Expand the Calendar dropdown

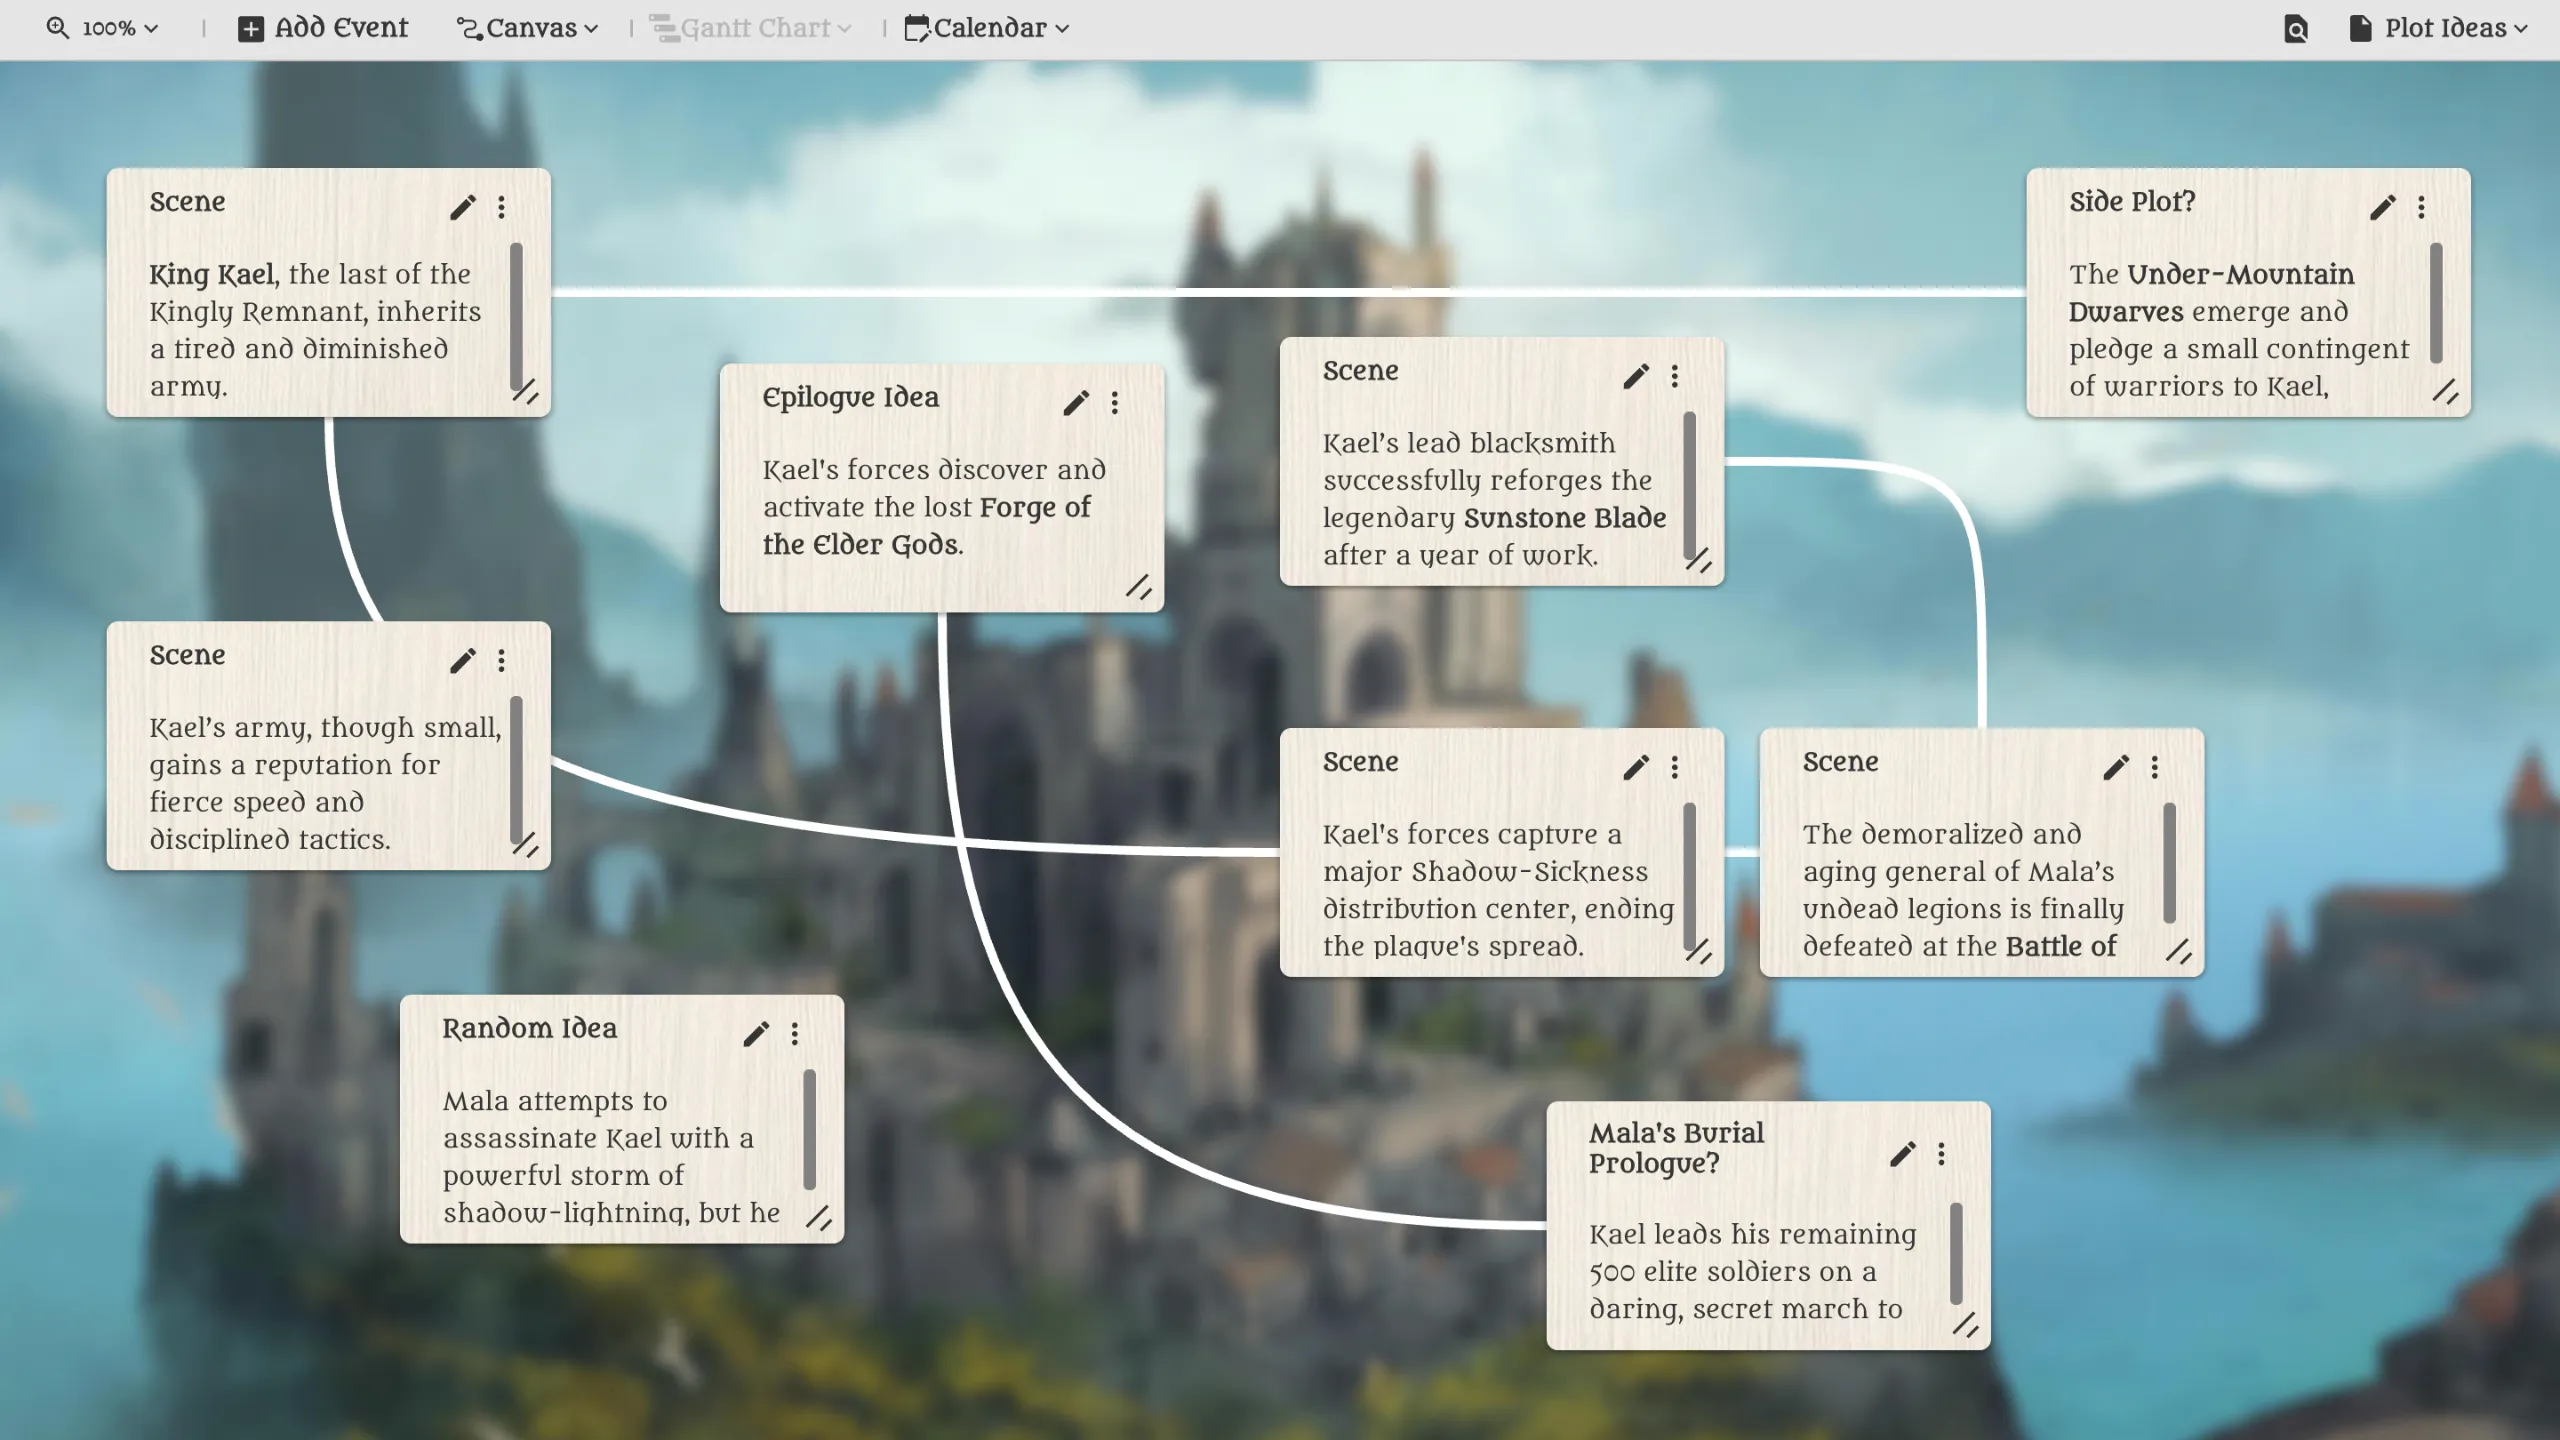(987, 29)
